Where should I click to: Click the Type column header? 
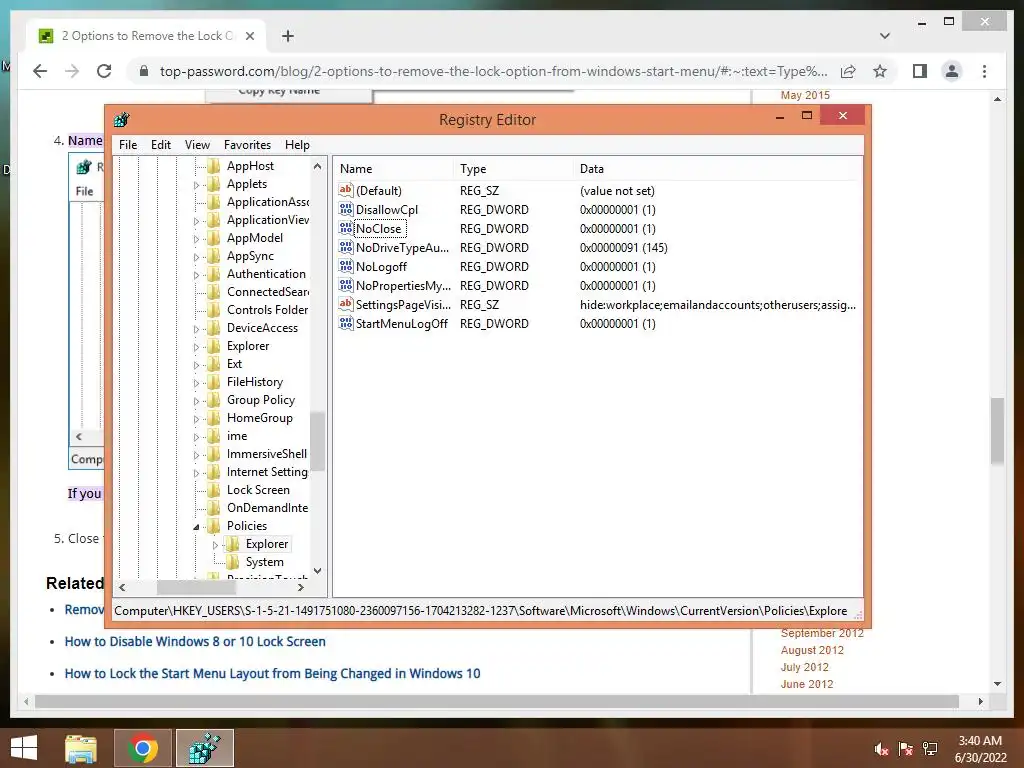513,168
